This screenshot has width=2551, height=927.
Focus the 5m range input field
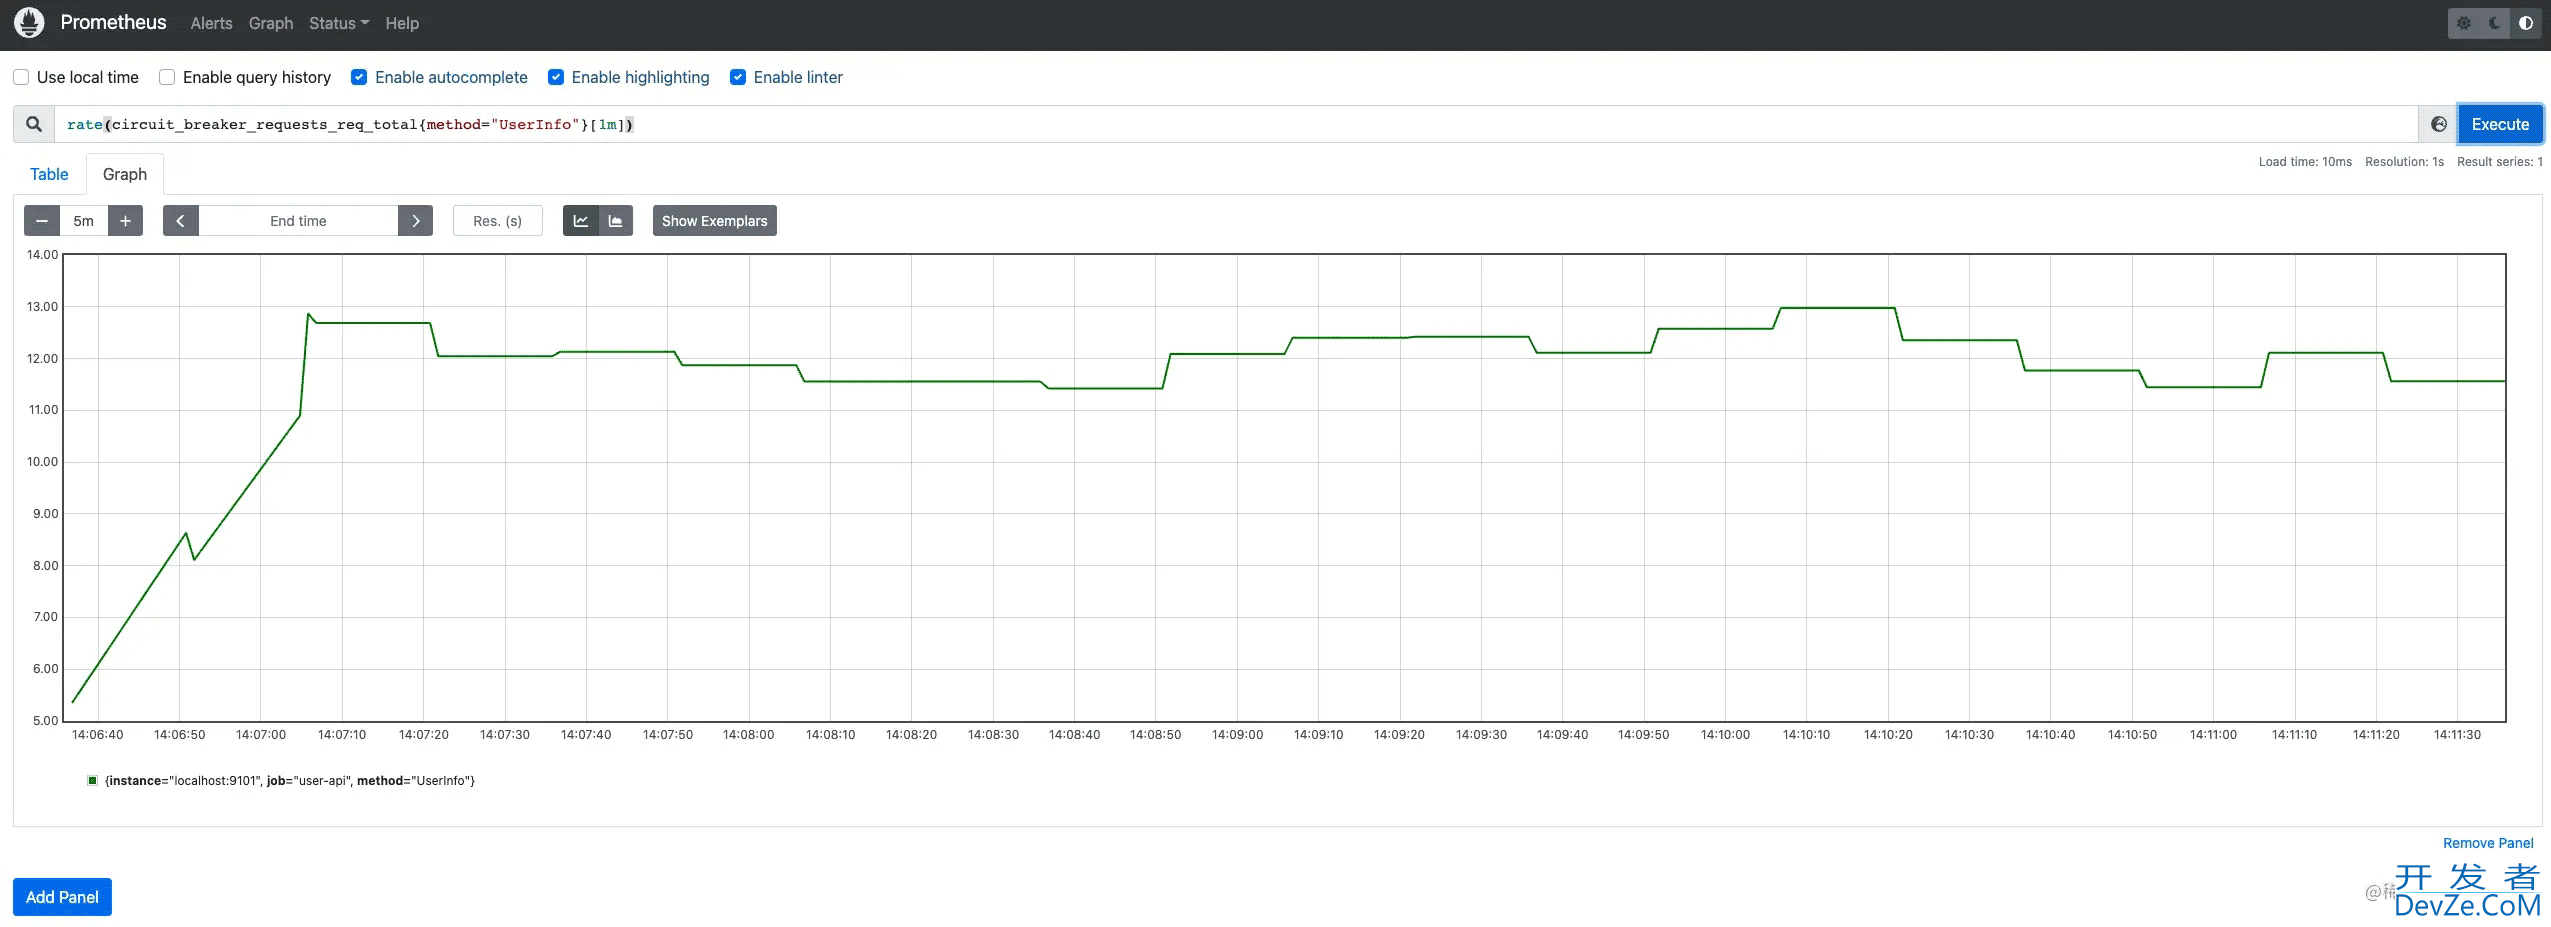pos(84,221)
